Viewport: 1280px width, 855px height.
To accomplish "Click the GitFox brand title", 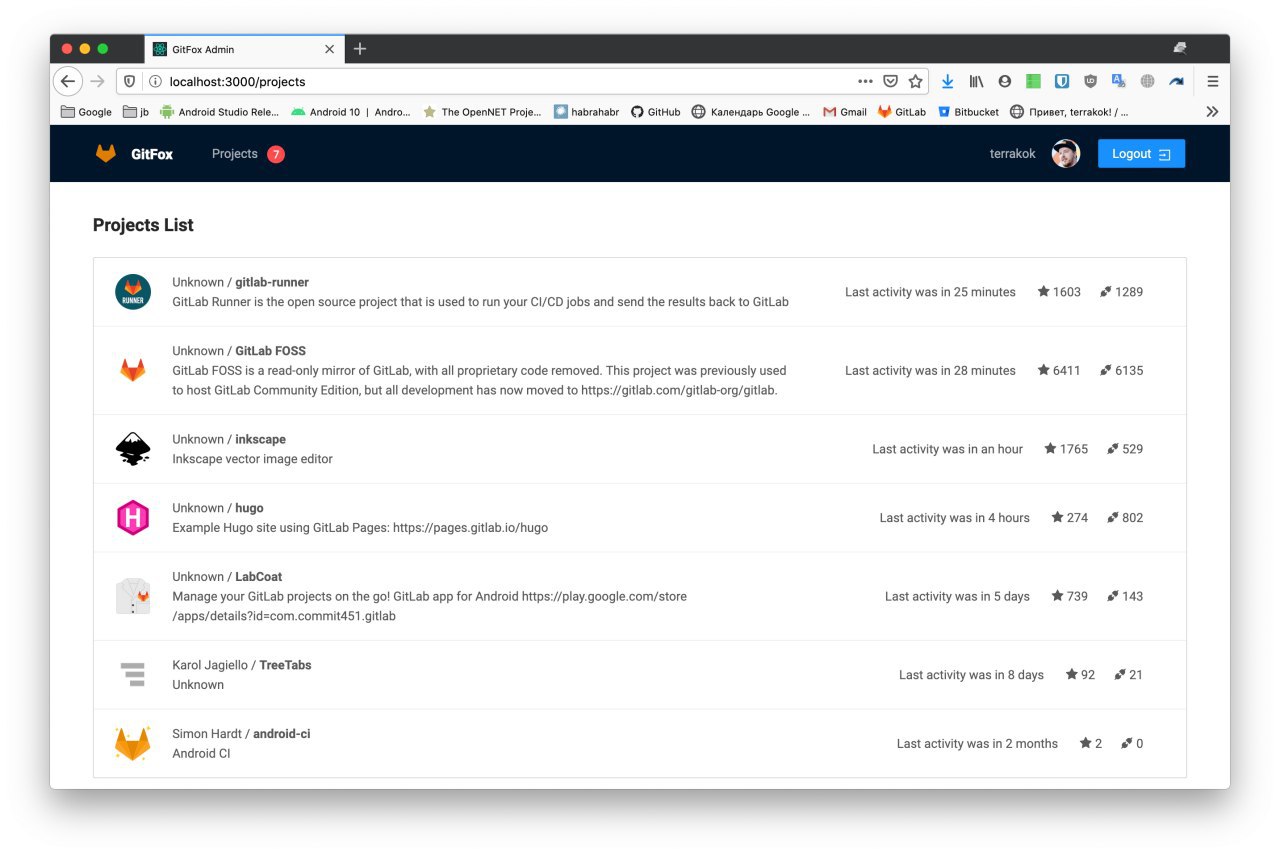I will pyautogui.click(x=152, y=154).
